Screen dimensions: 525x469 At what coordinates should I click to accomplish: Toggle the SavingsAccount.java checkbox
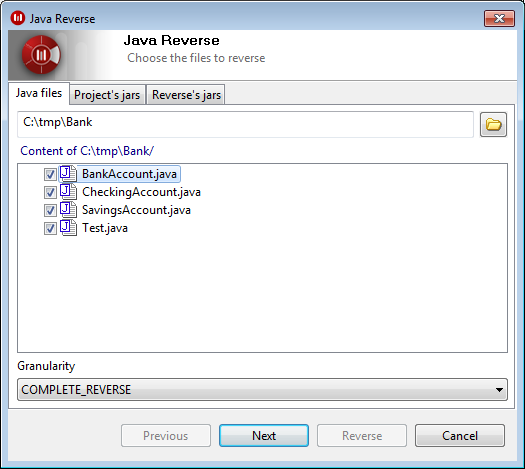coord(50,211)
